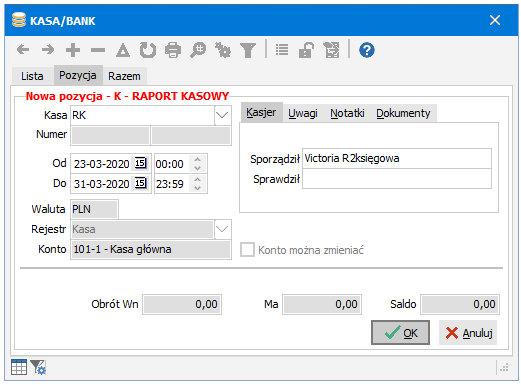
Task: Click the plus add position icon
Action: [73, 50]
